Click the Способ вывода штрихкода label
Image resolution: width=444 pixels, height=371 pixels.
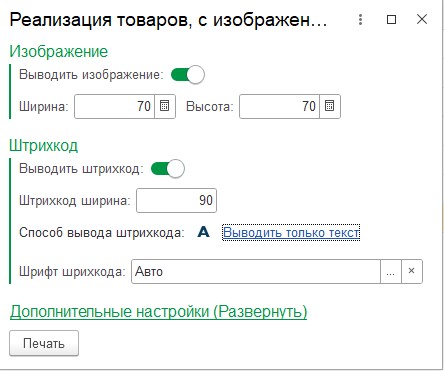(x=102, y=232)
